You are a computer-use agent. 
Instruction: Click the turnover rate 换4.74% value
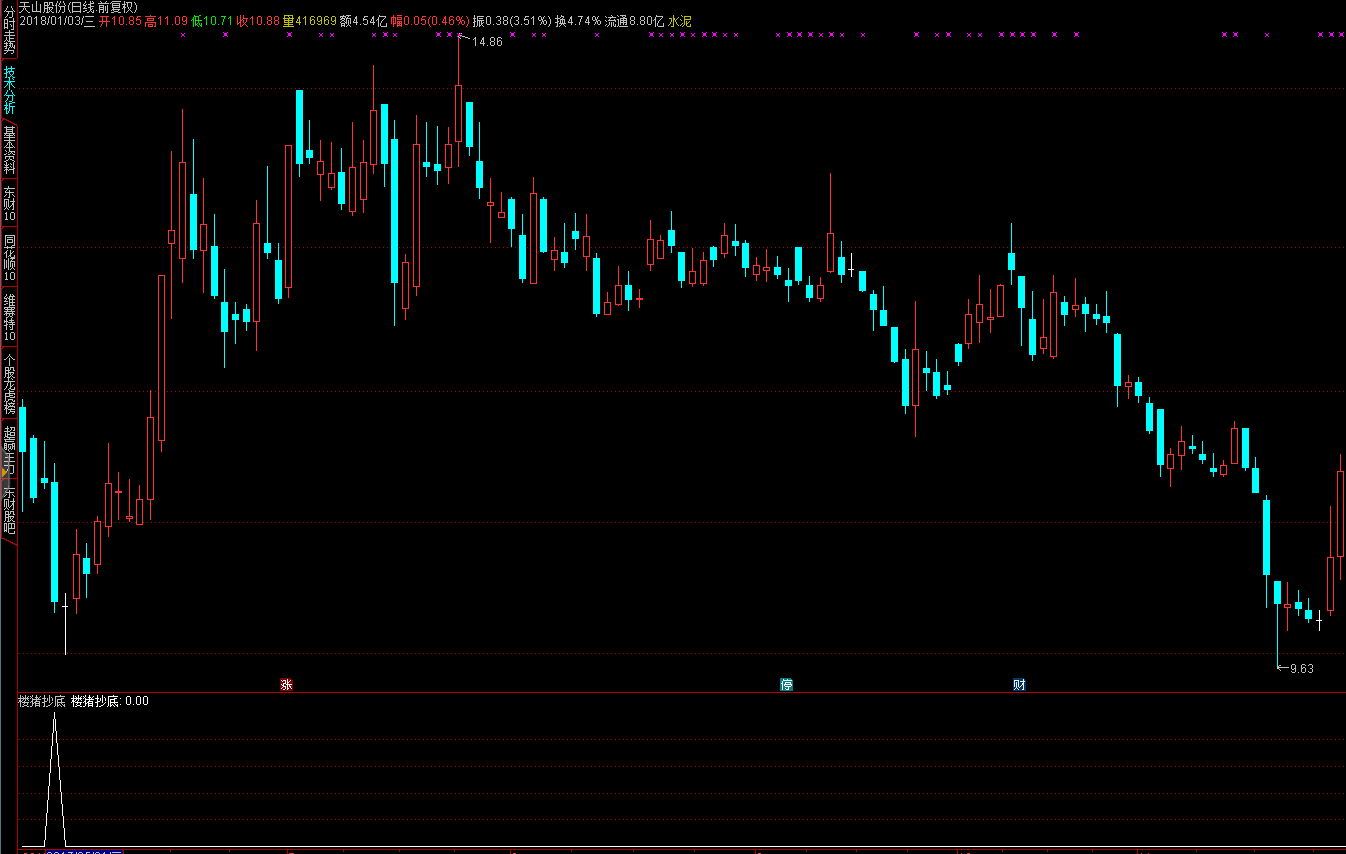(579, 20)
